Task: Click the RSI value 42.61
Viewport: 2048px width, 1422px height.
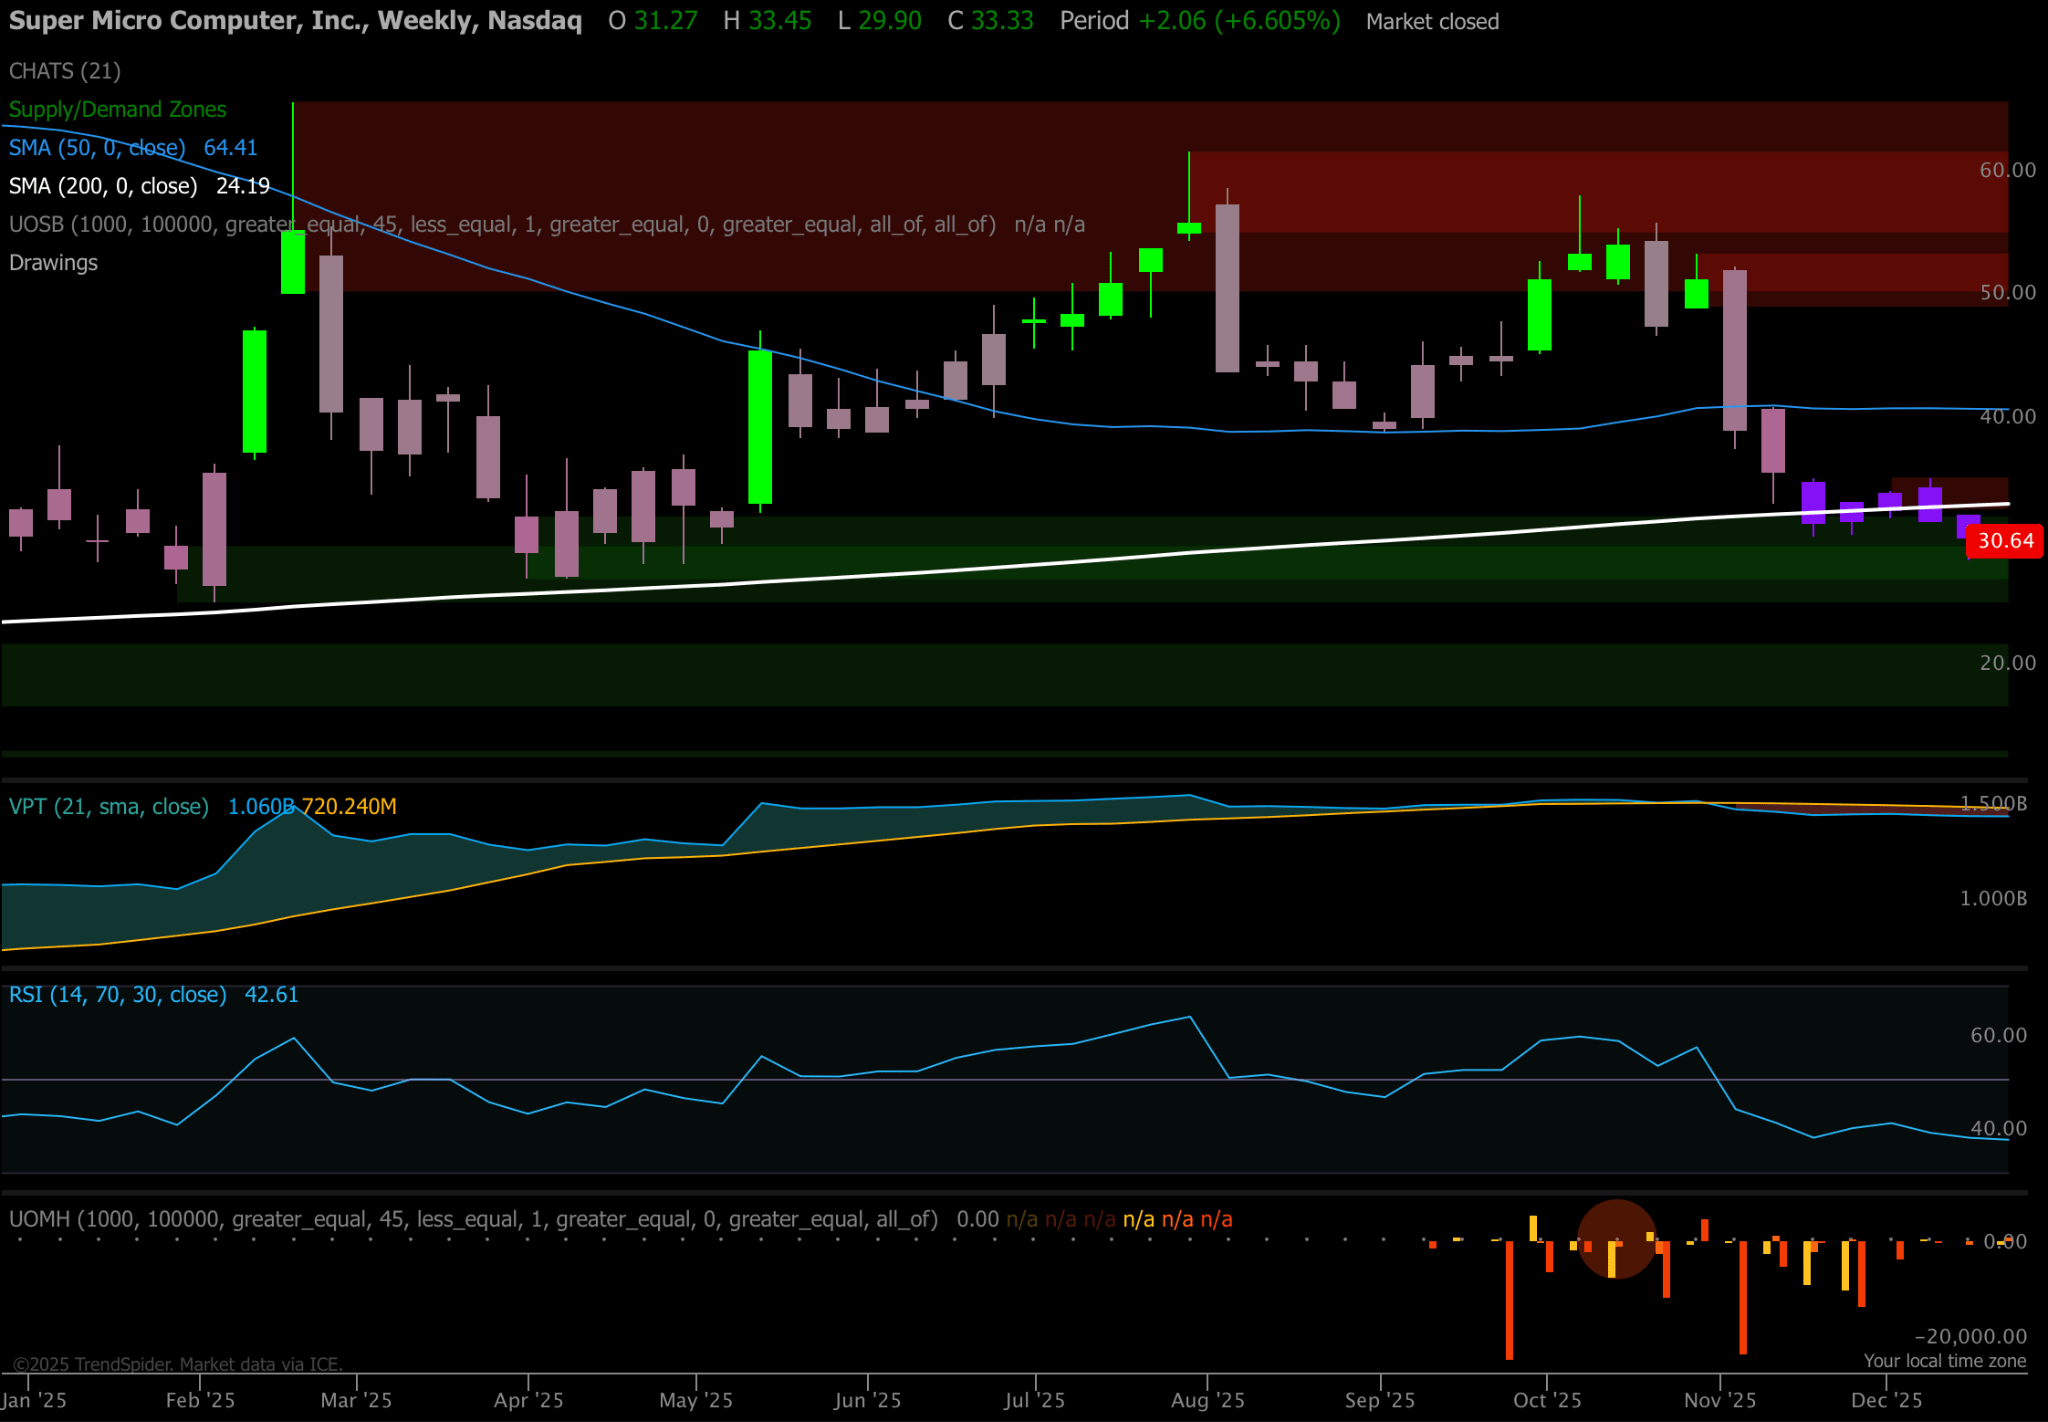Action: coord(271,995)
